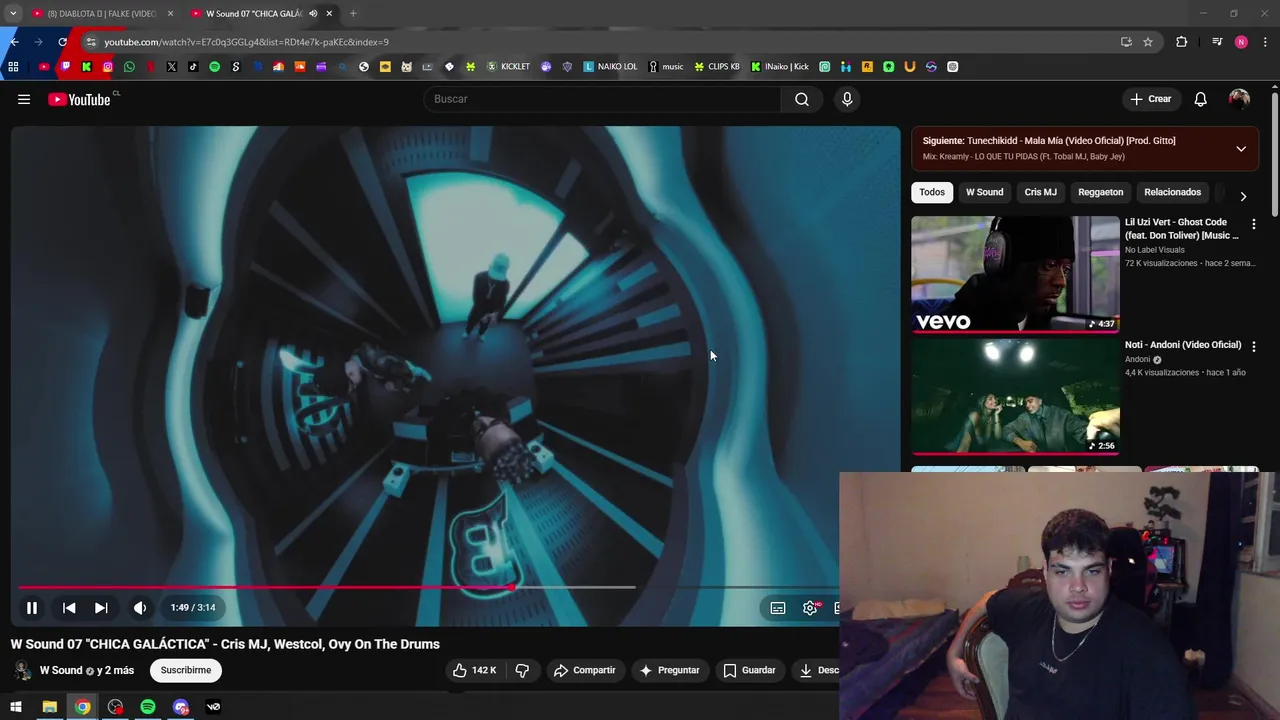
Task: Open the WhatsApp bookmark
Action: tap(129, 67)
